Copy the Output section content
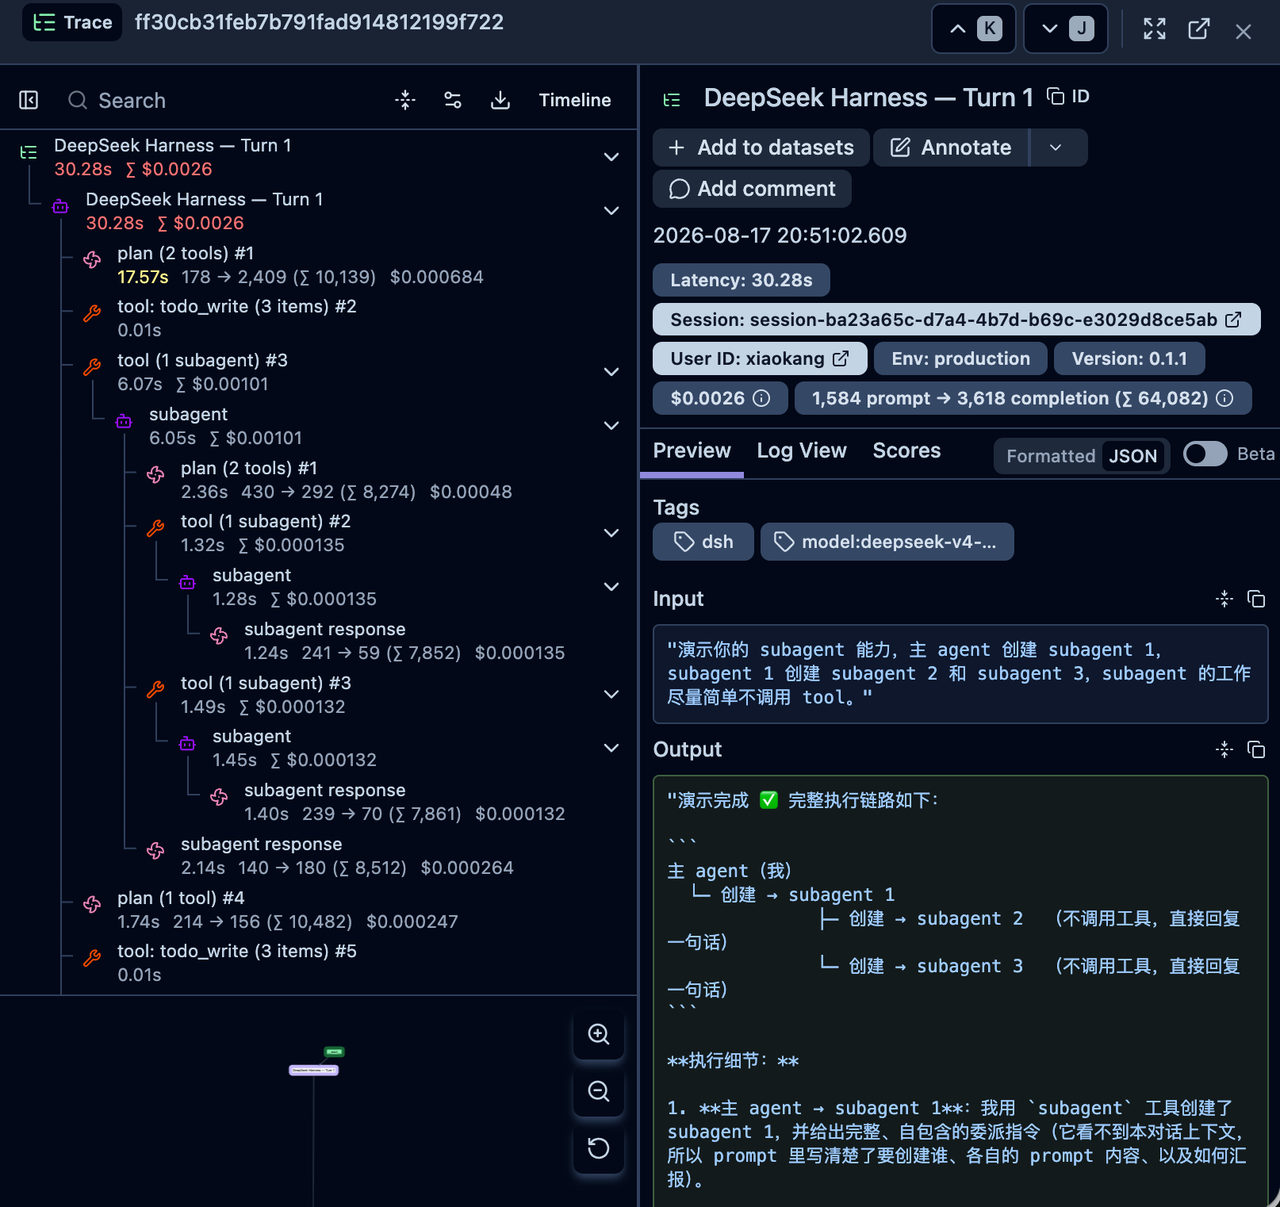 point(1257,750)
